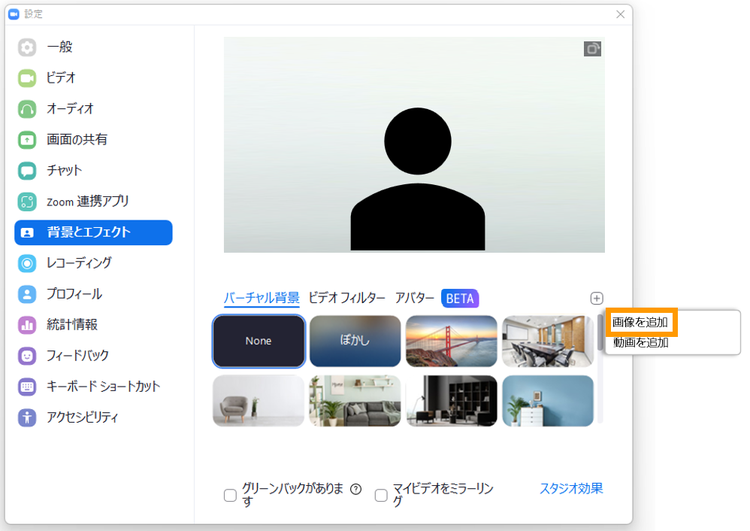Click the plus icon to add background
The image size is (750, 531).
[596, 299]
